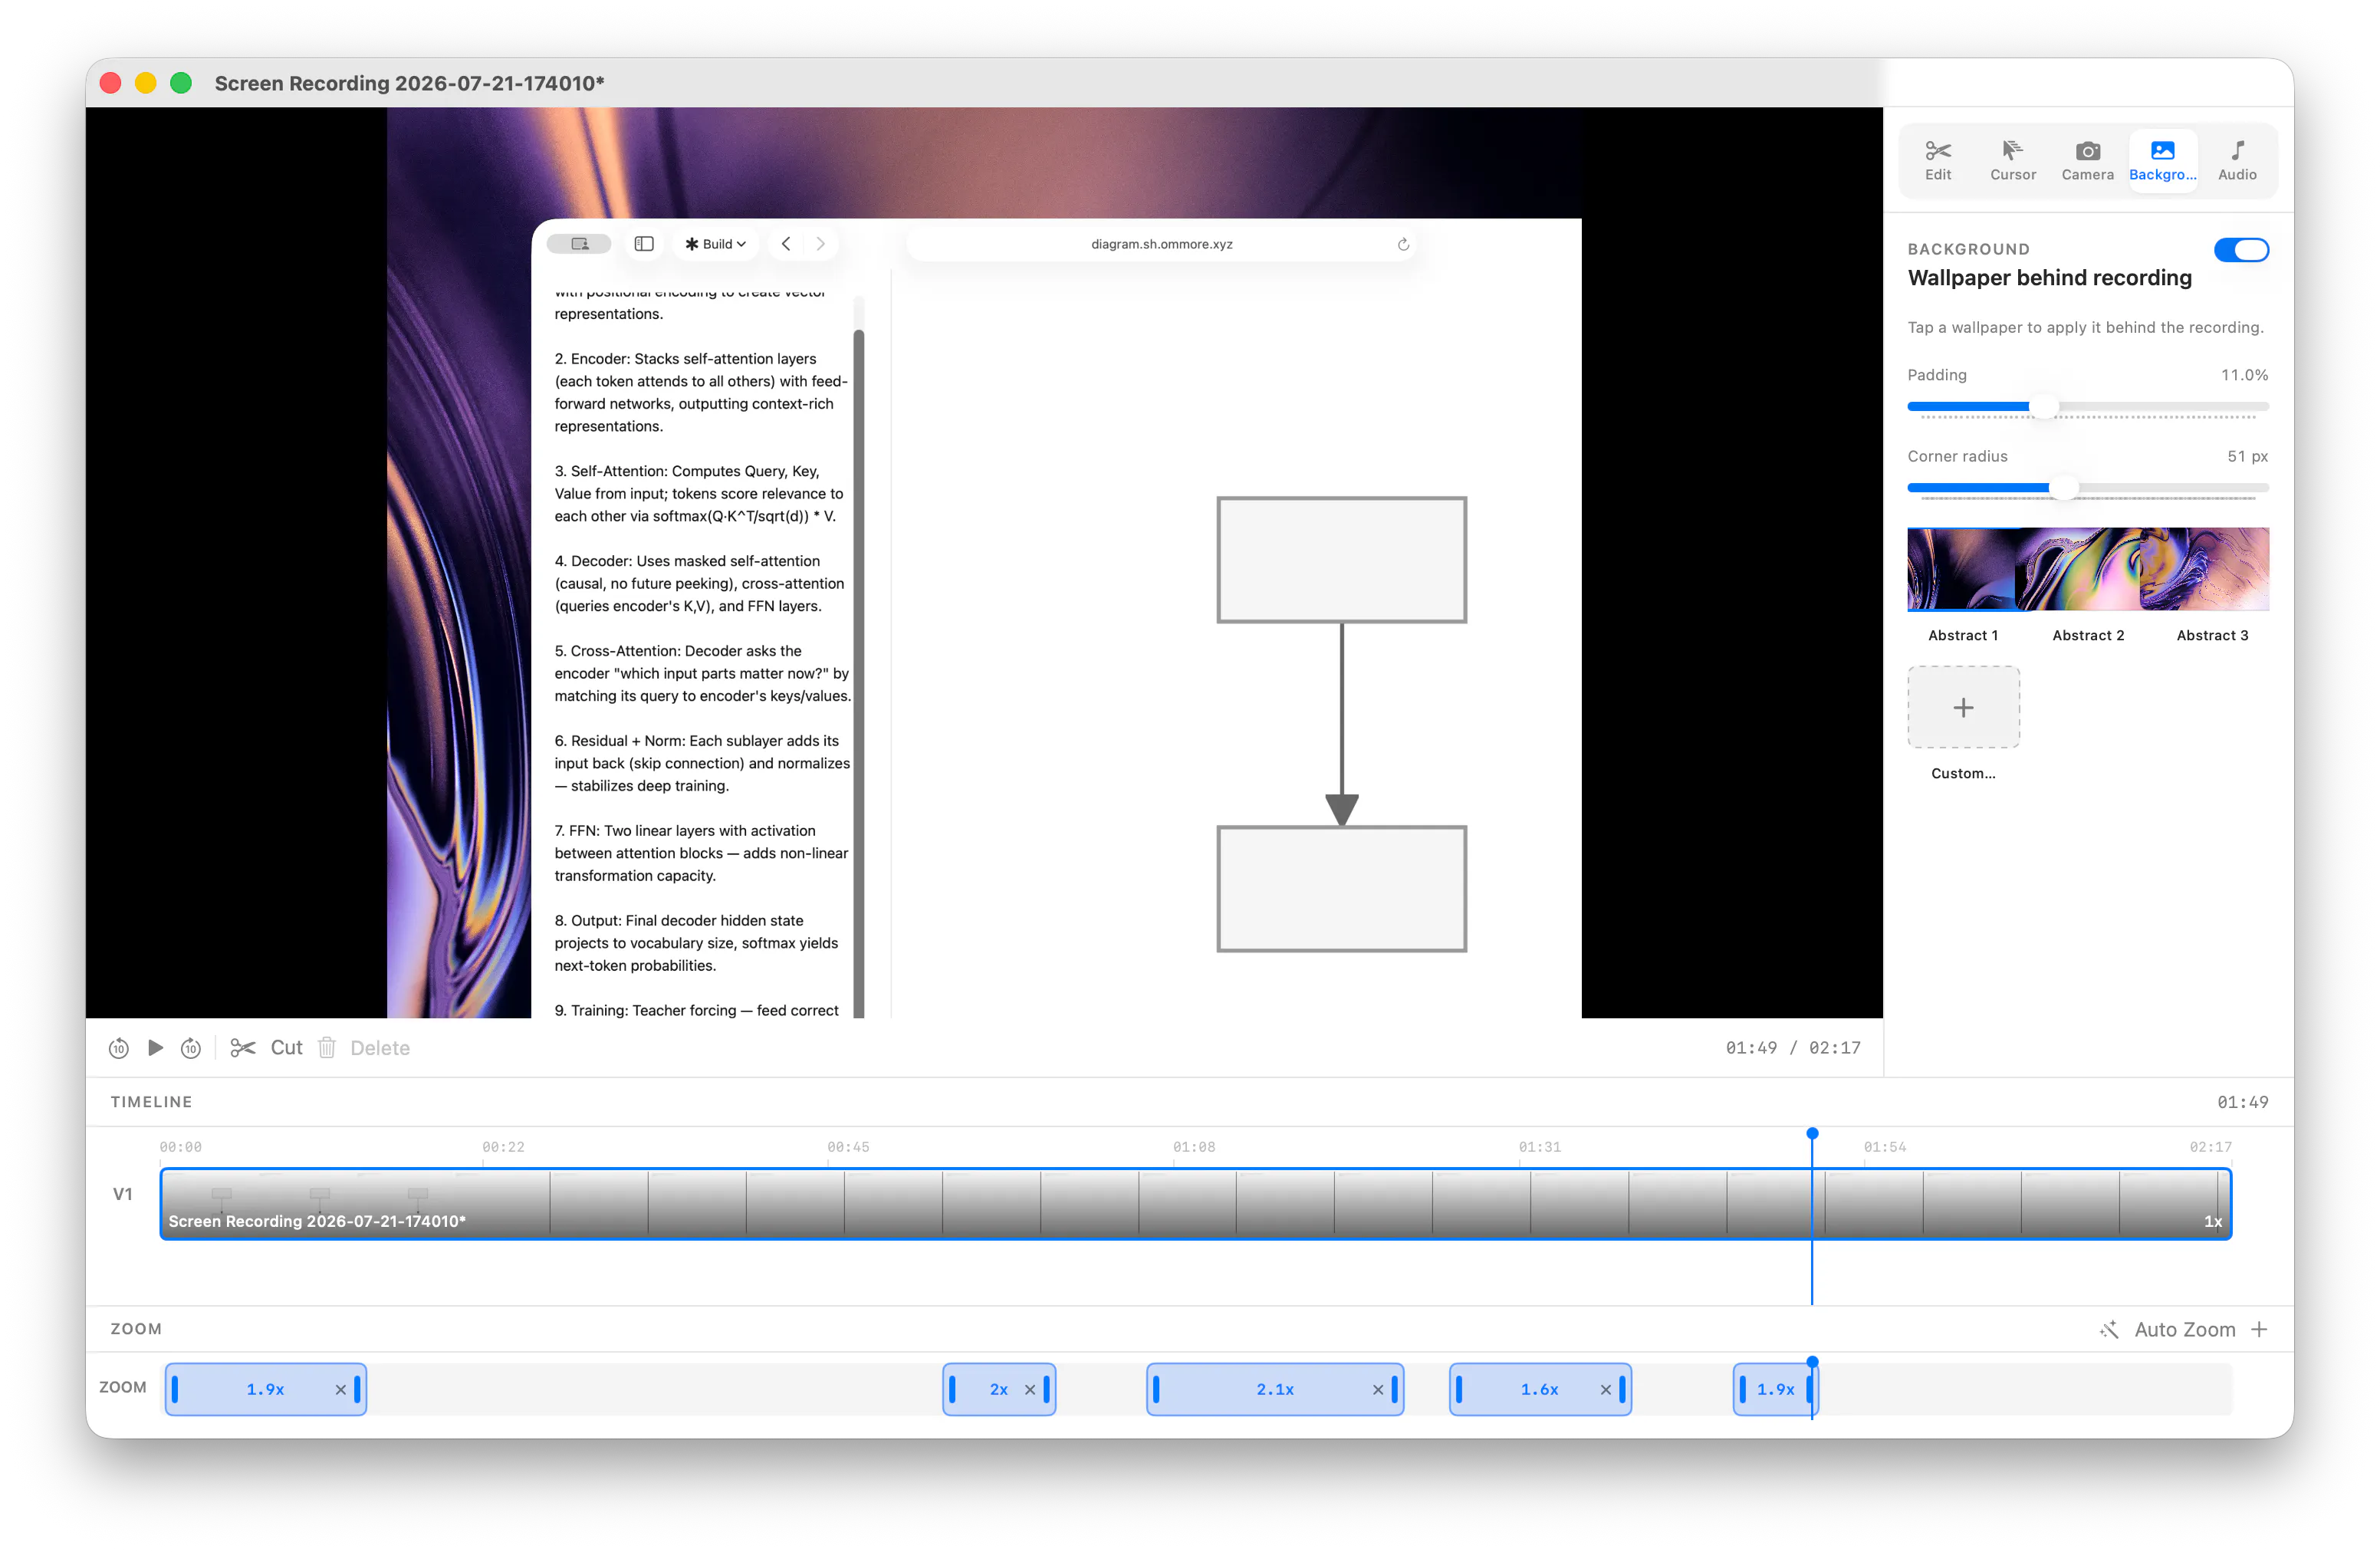2380x1552 pixels.
Task: Skip forward 10 seconds icon
Action: click(191, 1048)
